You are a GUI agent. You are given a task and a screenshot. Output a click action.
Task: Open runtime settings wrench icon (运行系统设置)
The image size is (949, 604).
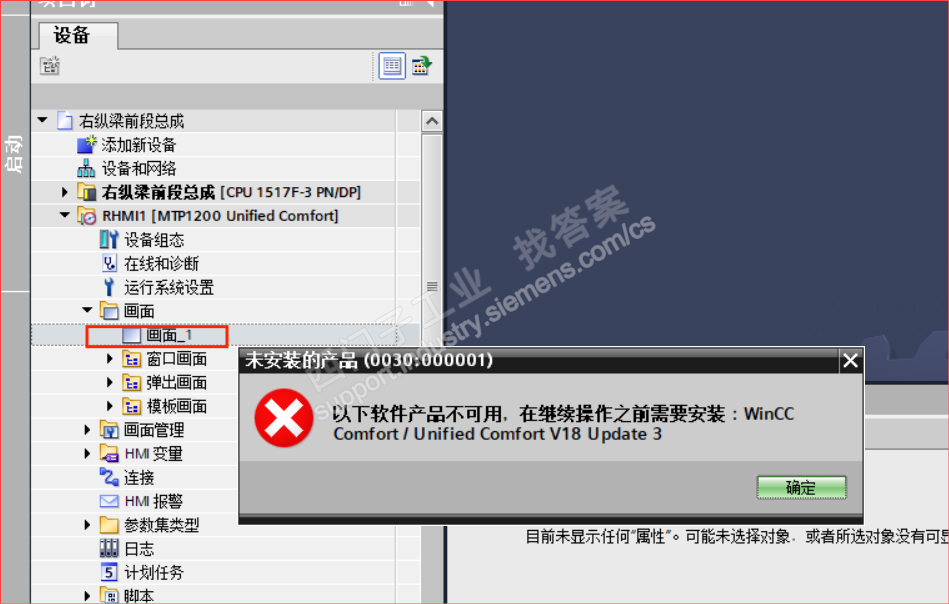(109, 287)
